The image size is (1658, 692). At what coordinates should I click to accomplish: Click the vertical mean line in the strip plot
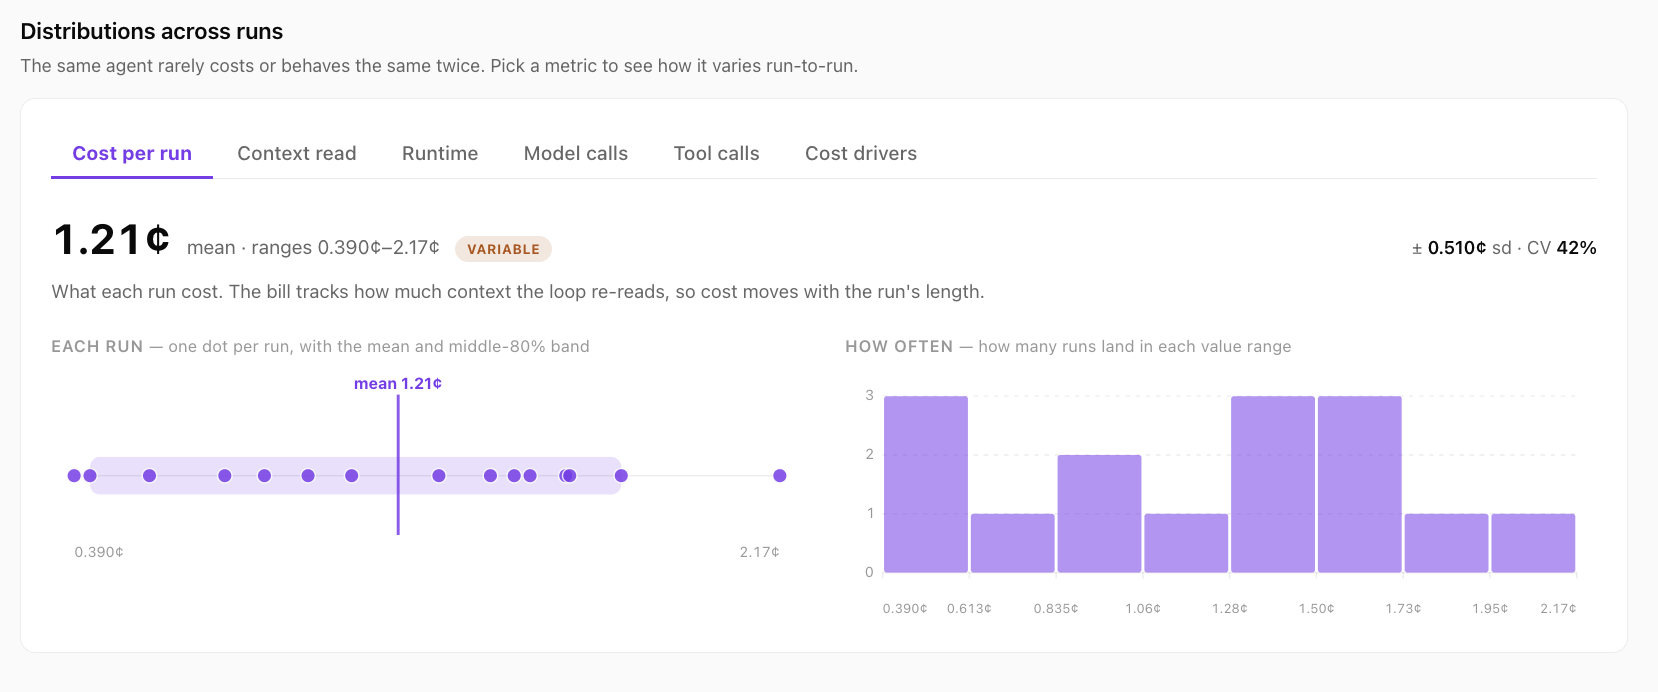[x=398, y=465]
